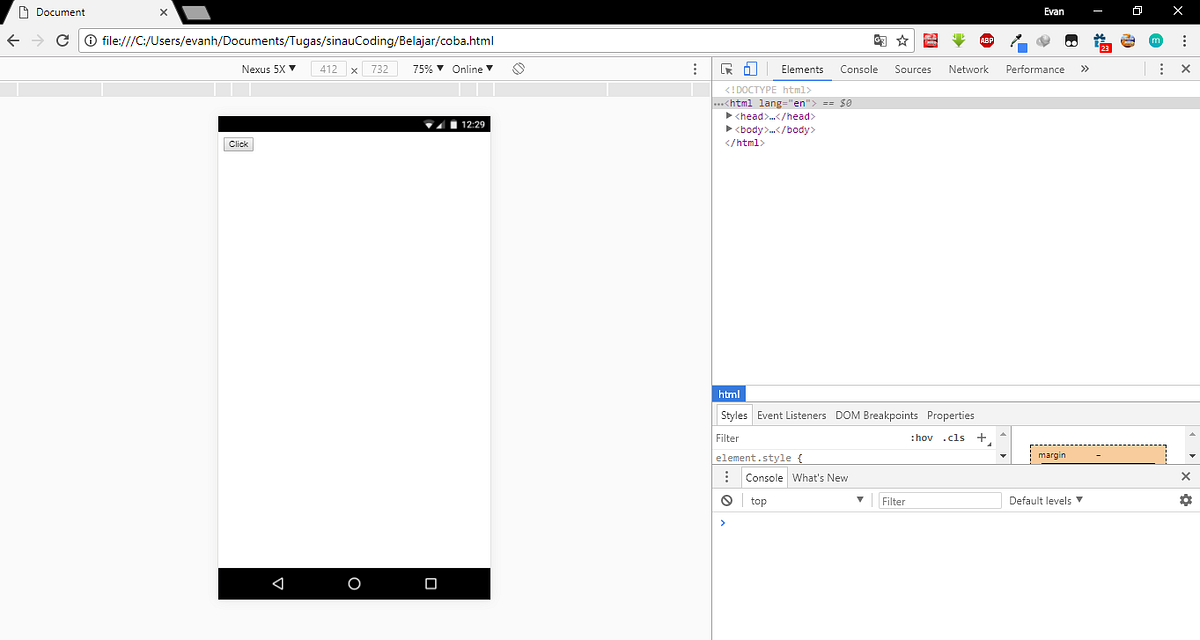Expand the body element in DOM tree
Image resolution: width=1200 pixels, height=640 pixels.
(x=728, y=128)
